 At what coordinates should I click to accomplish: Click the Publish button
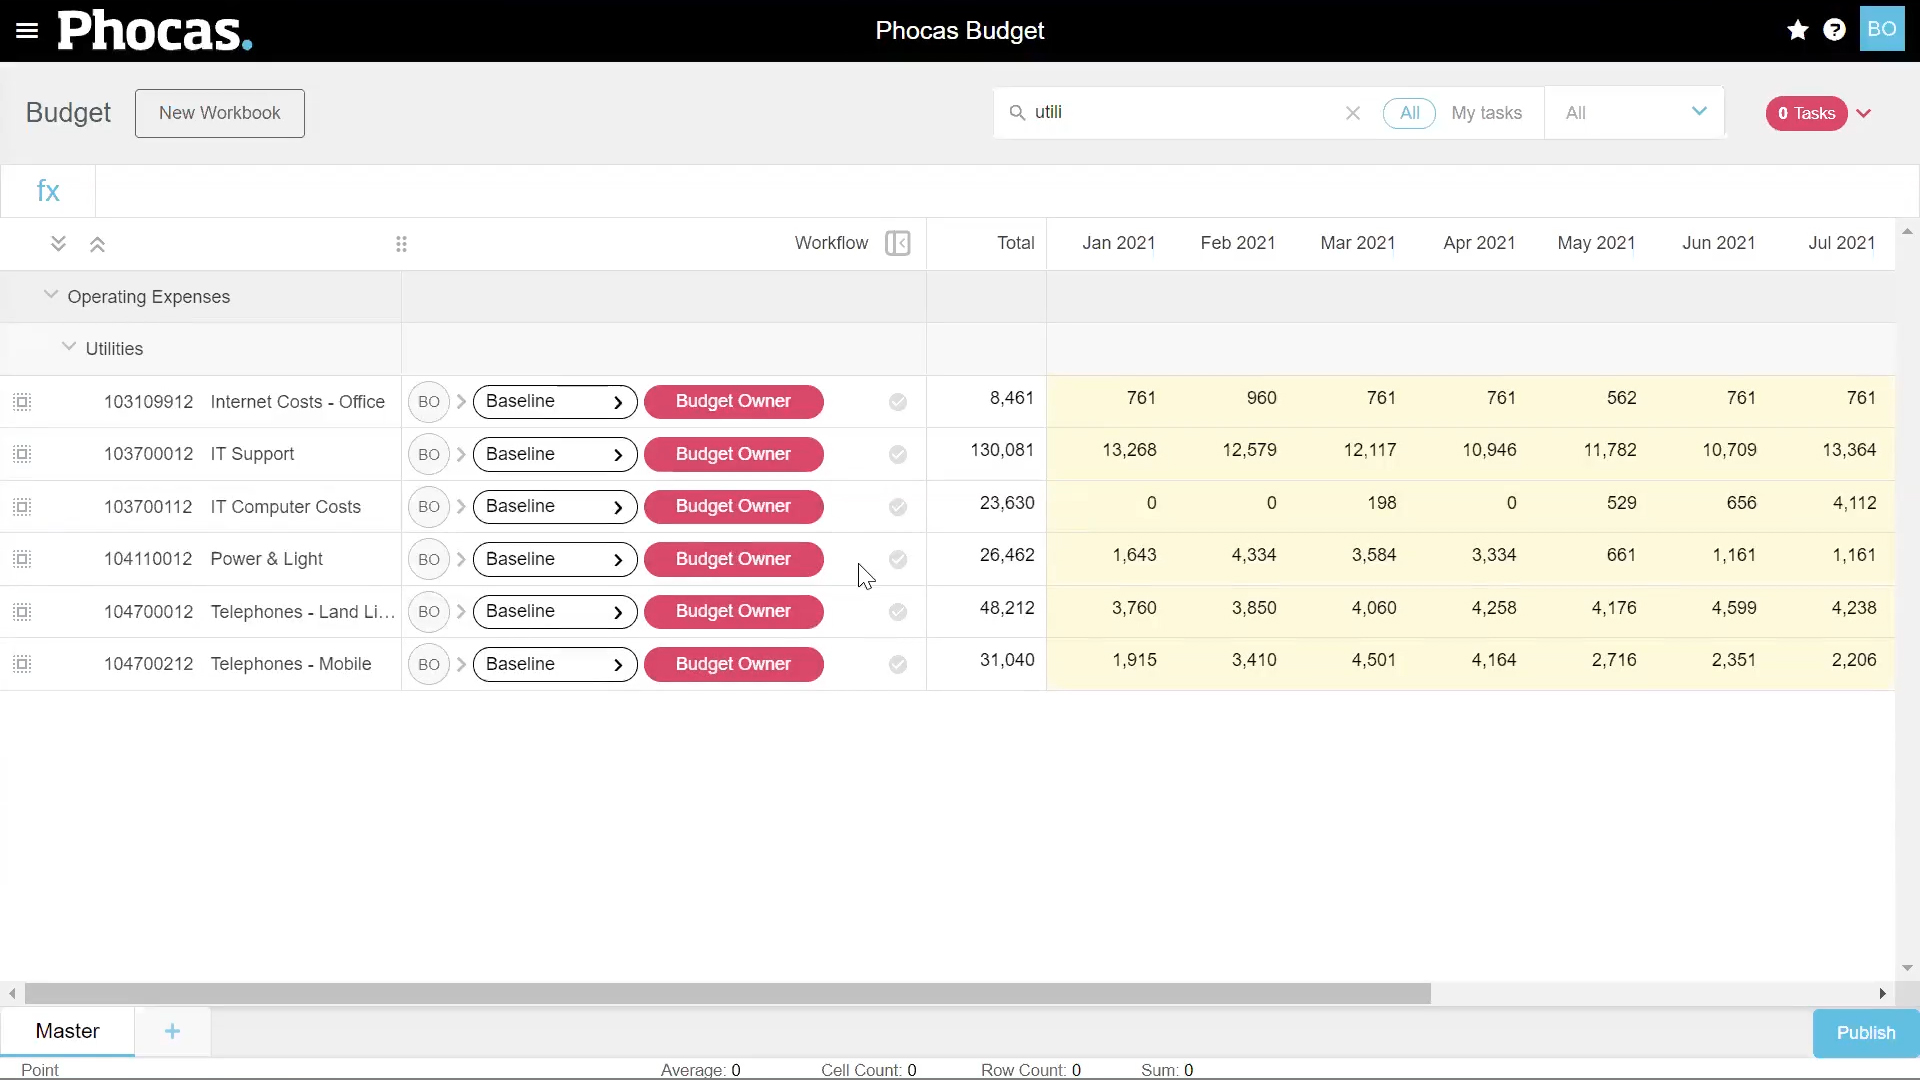pos(1865,1033)
